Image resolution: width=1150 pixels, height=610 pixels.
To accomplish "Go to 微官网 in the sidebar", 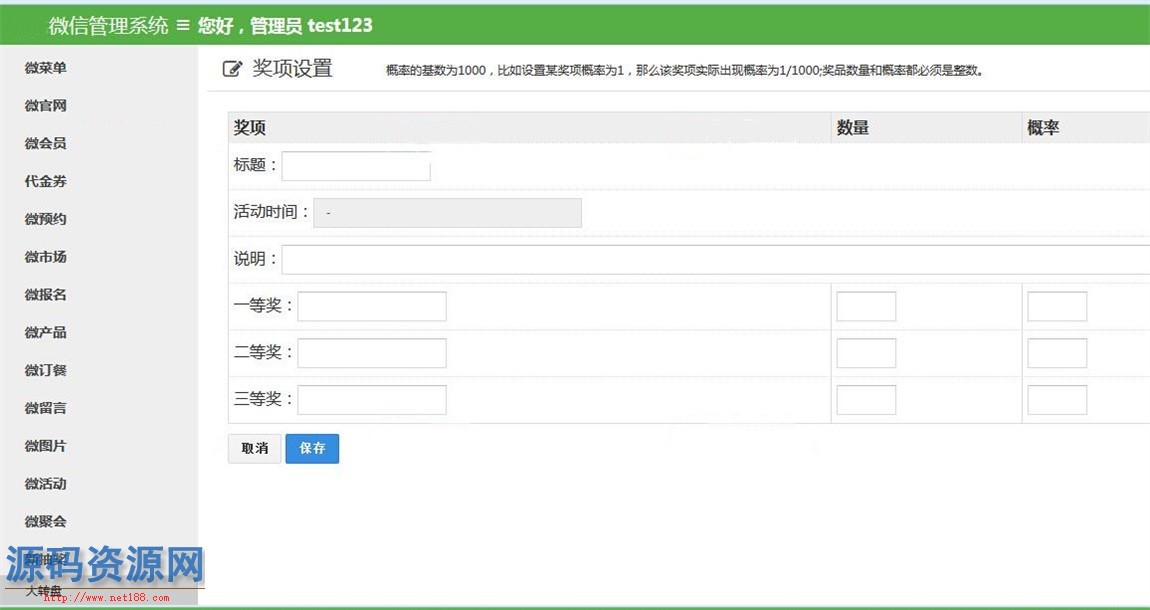I will (46, 106).
